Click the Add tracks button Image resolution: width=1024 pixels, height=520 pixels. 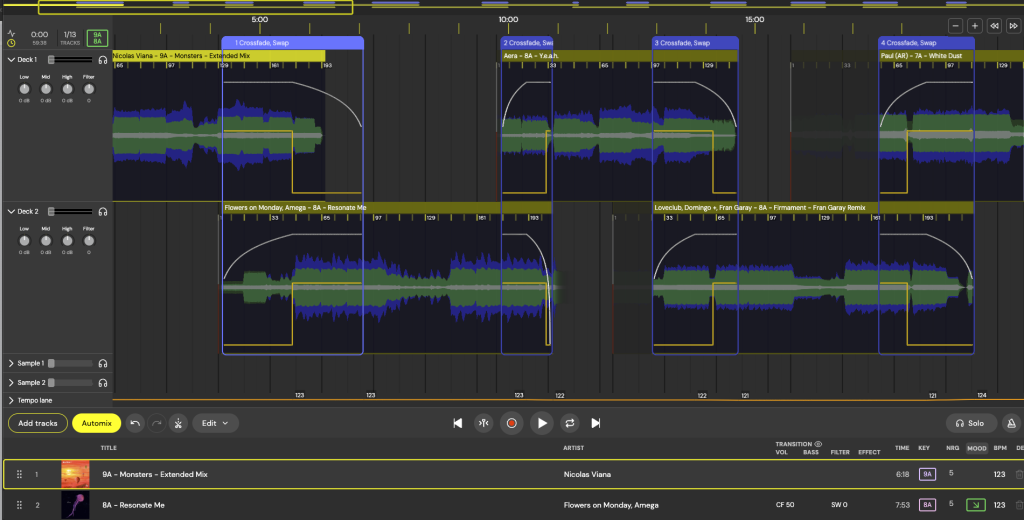coord(38,423)
